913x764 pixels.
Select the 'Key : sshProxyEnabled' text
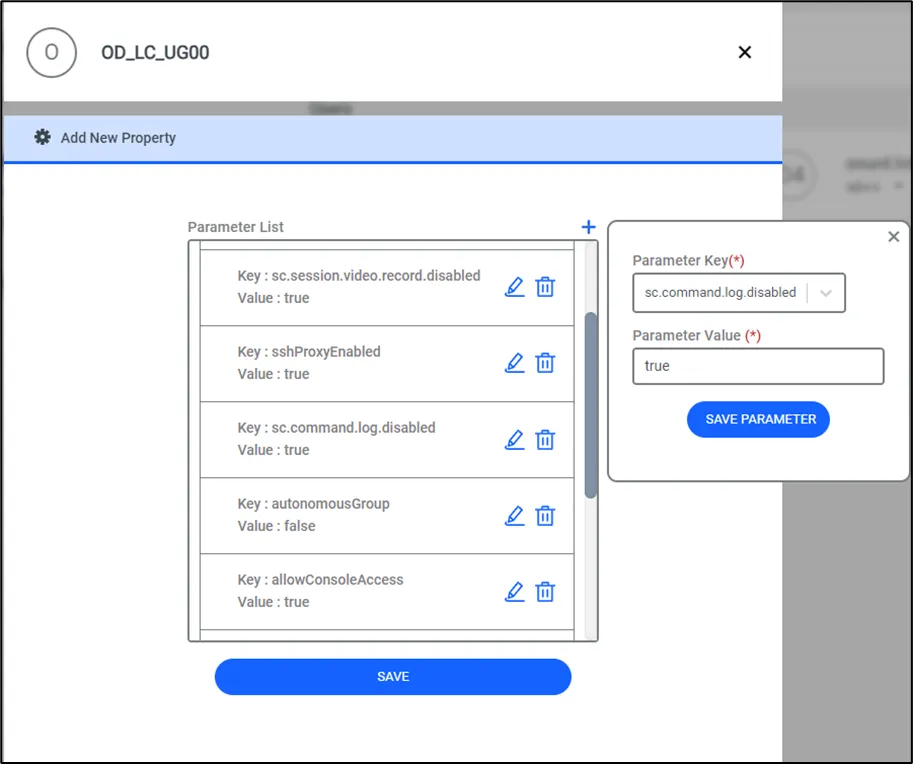(309, 352)
